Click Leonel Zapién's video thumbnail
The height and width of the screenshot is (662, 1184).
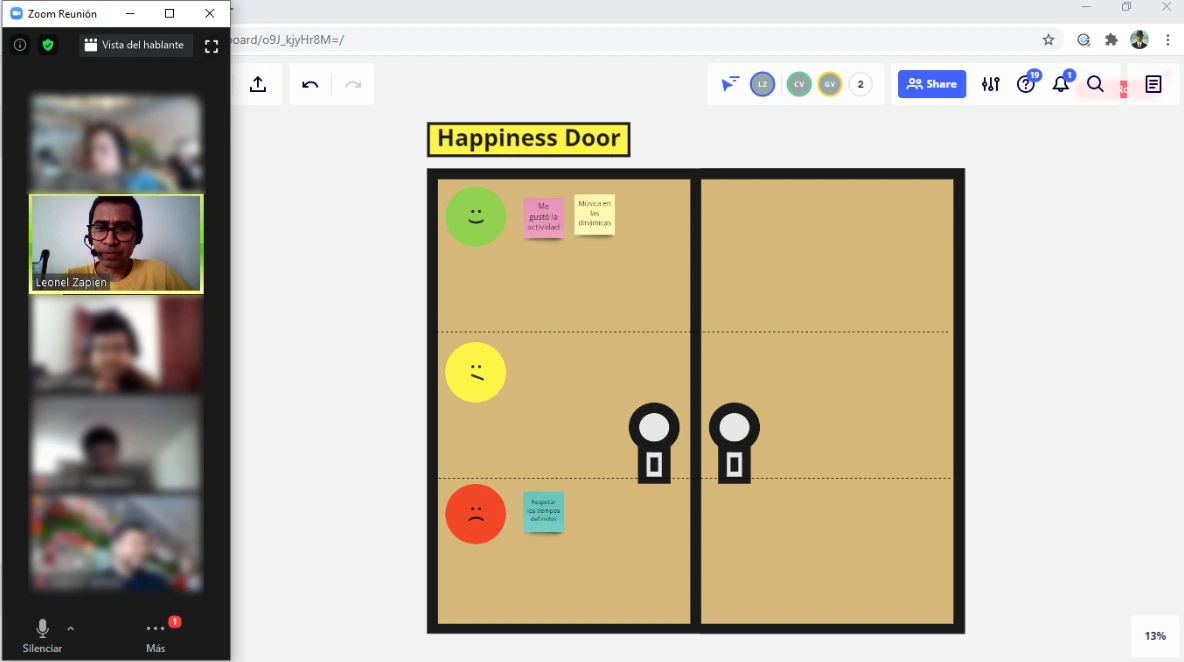116,243
